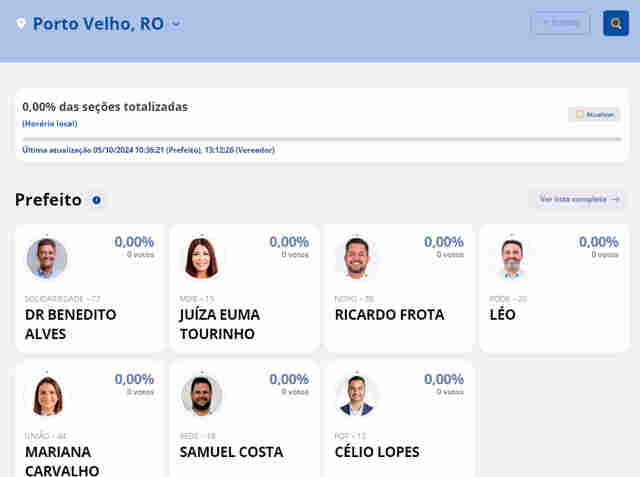The height and width of the screenshot is (477, 640).
Task: Open Juíza Euma Tourinho candidate photo
Action: coord(201,258)
